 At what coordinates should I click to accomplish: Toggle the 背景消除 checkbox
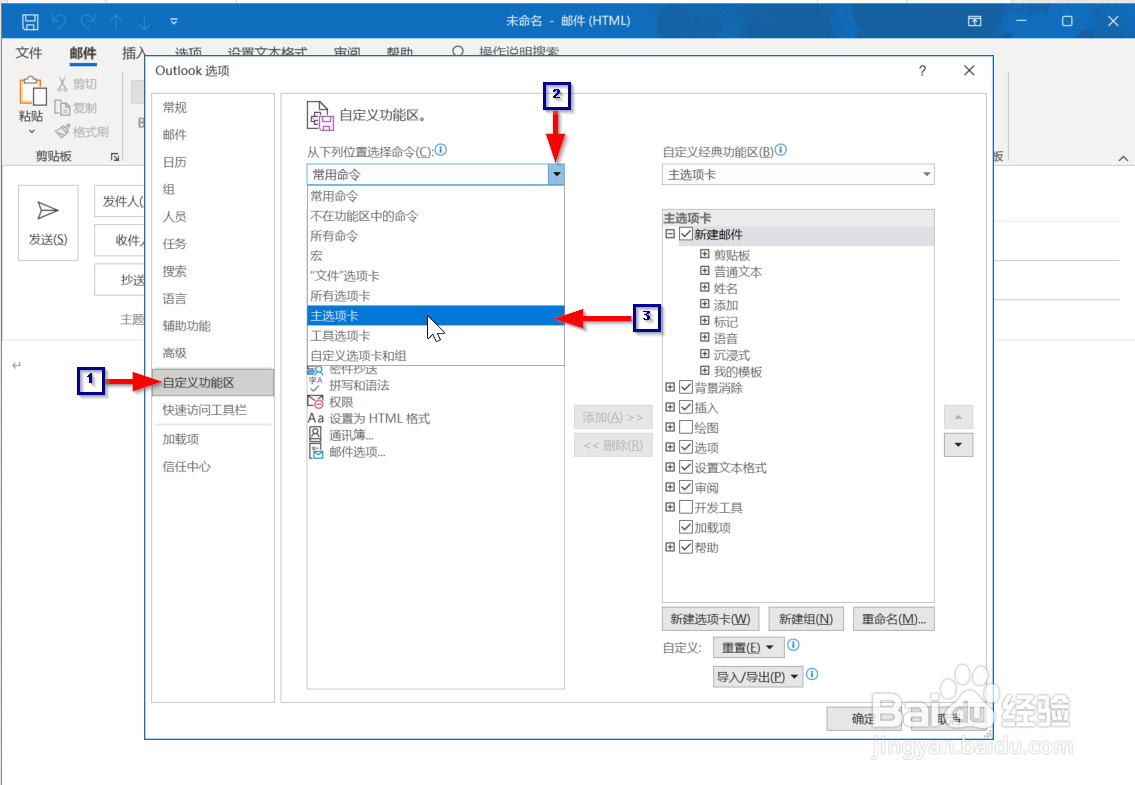point(685,388)
